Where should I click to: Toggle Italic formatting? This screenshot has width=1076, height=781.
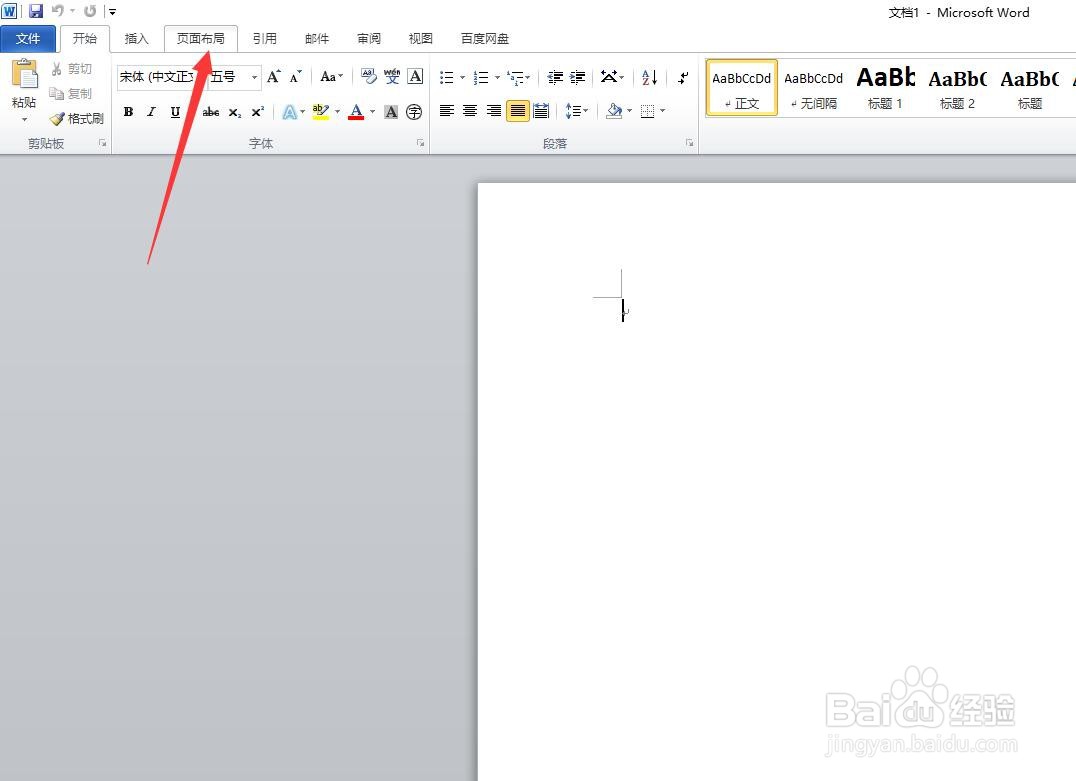152,112
